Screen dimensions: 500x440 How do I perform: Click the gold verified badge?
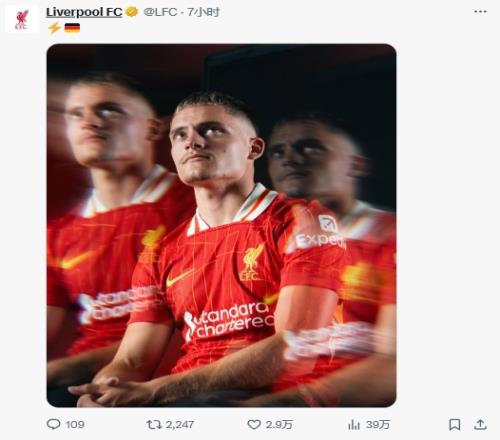coord(132,12)
